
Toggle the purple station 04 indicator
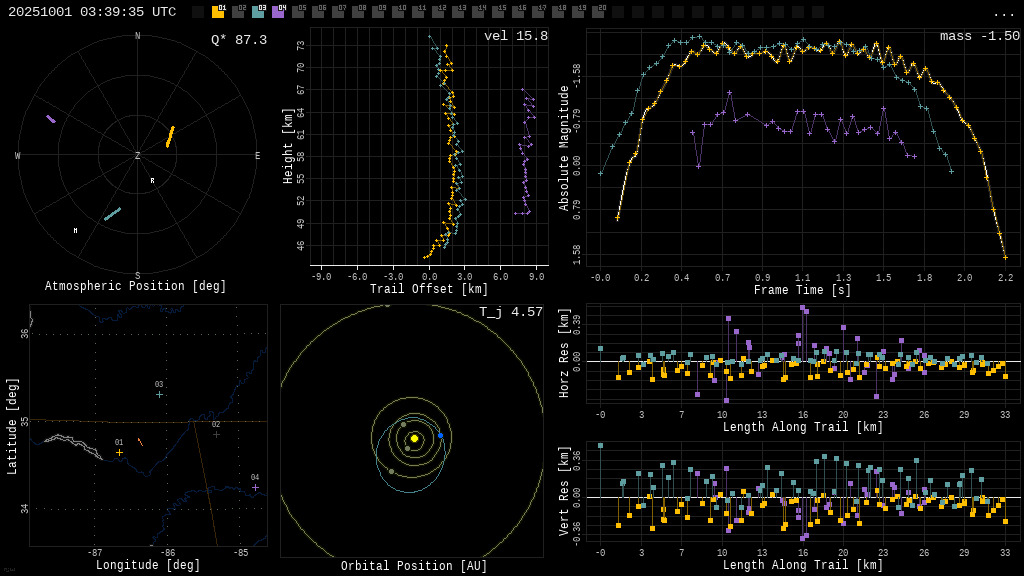pyautogui.click(x=278, y=12)
